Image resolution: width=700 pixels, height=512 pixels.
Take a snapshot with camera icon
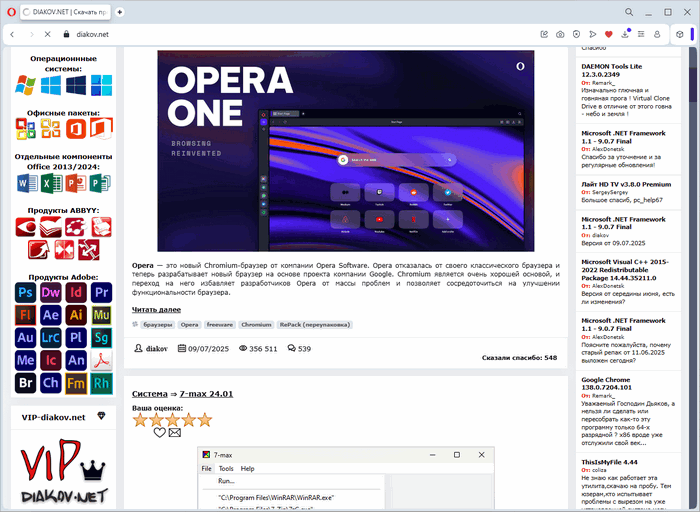coord(560,34)
